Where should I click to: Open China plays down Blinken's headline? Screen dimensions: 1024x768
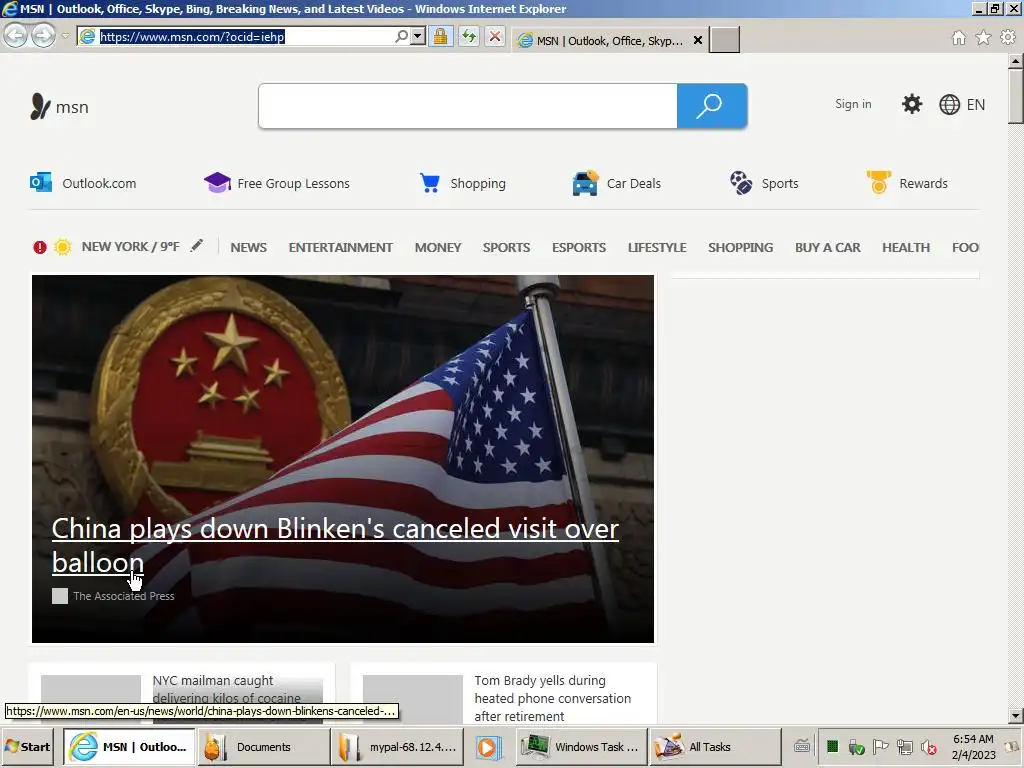click(335, 545)
